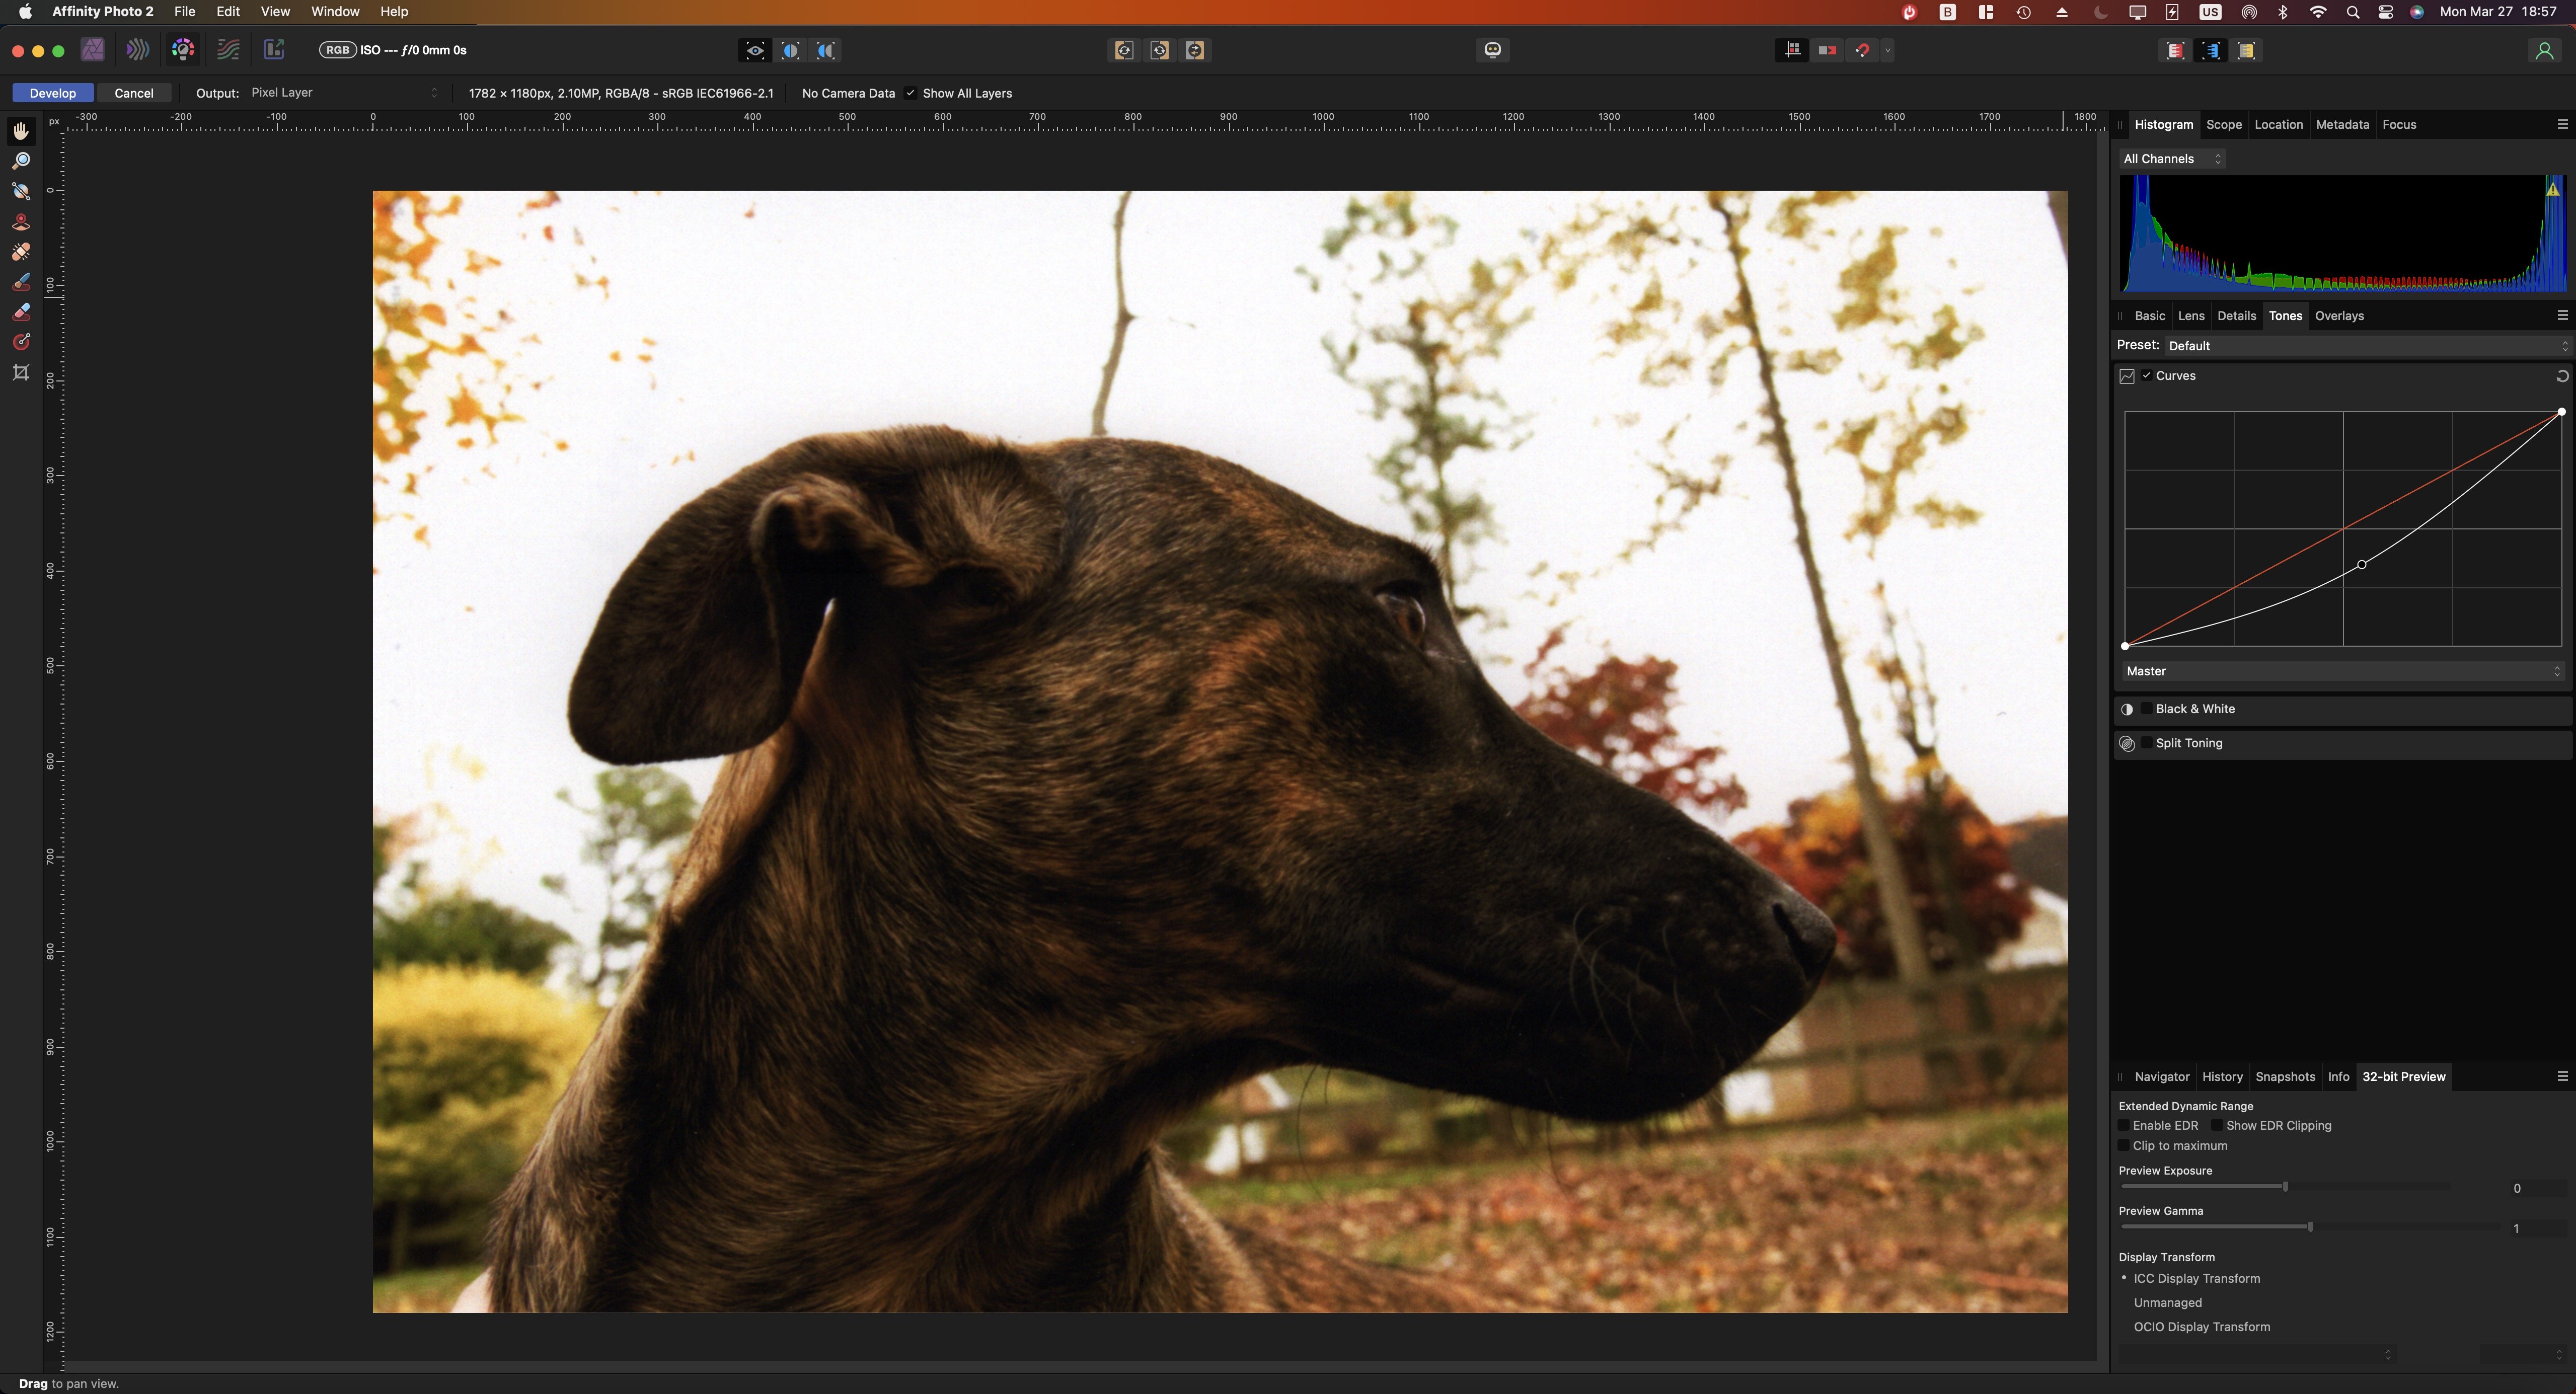Select the Zoom magnifier tool

tap(21, 161)
